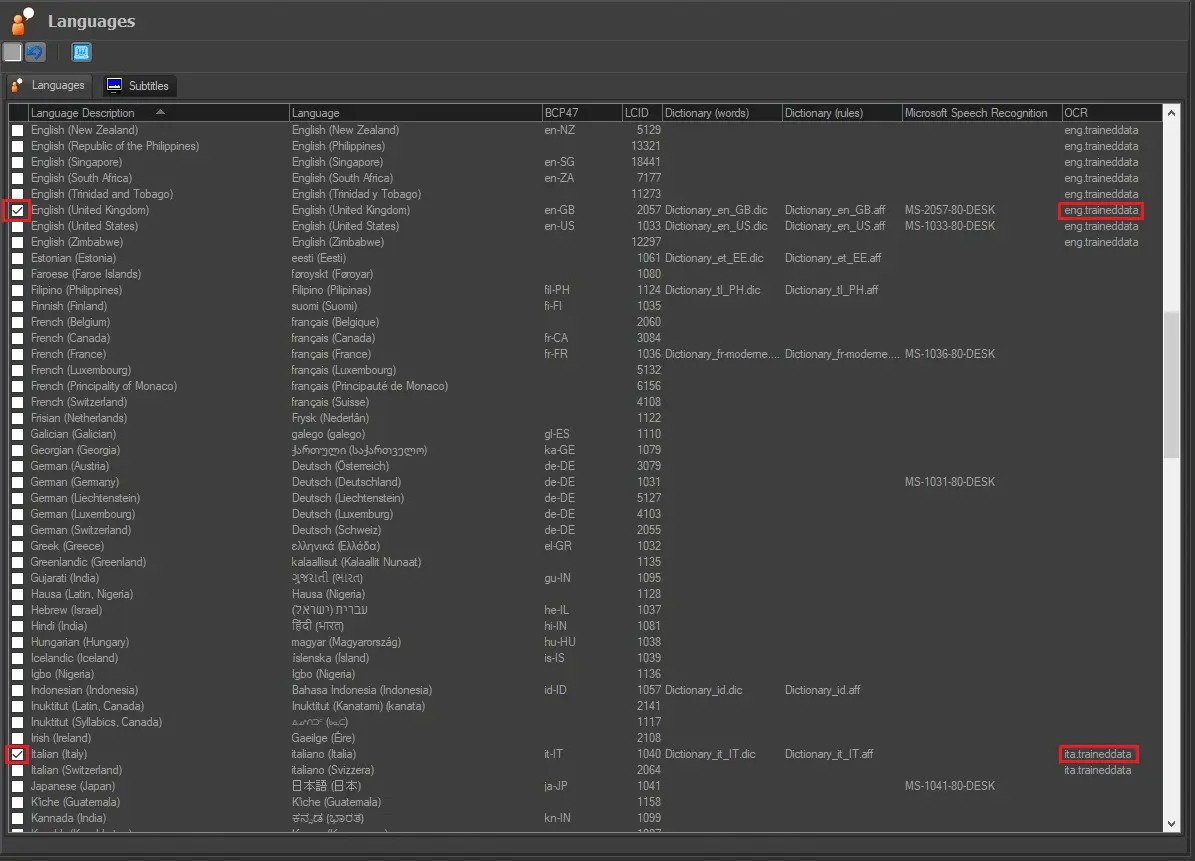The image size is (1195, 861).
Task: Click the sort arrow on Language Description header
Action: click(160, 113)
